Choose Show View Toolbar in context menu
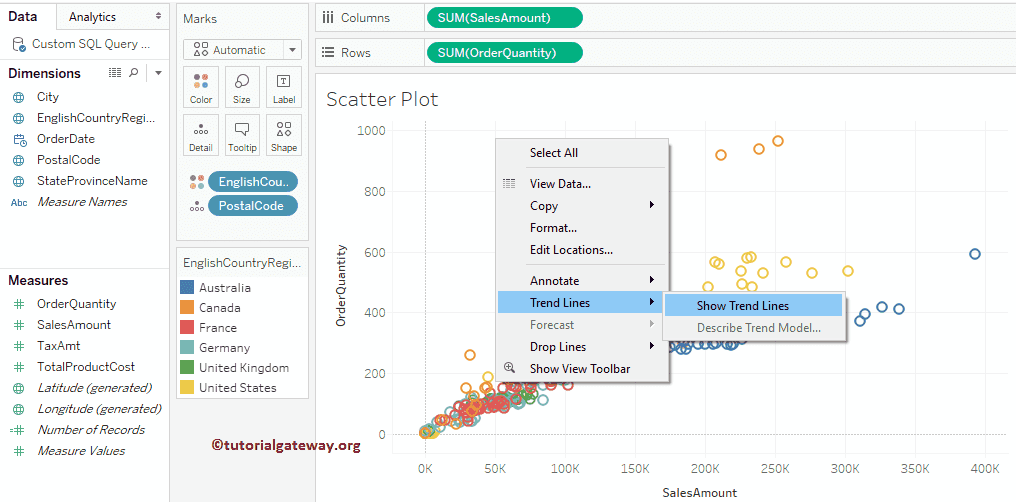Screen dimensions: 1016x502 pos(580,369)
